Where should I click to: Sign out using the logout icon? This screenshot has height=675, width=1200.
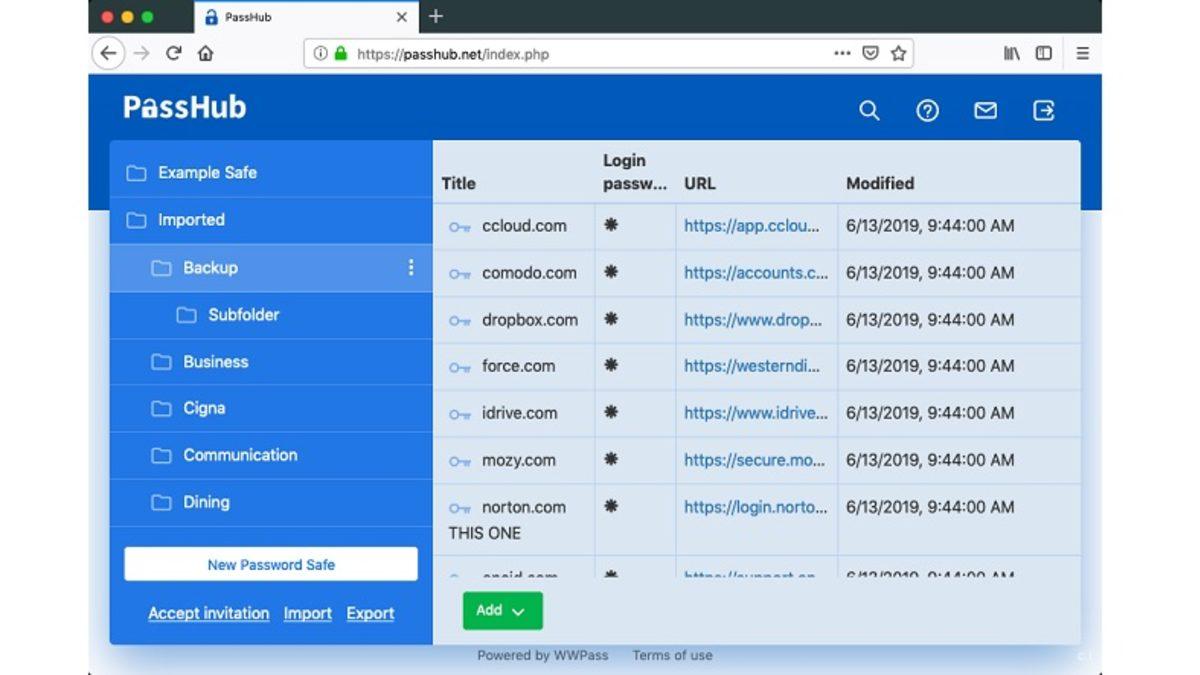1043,111
